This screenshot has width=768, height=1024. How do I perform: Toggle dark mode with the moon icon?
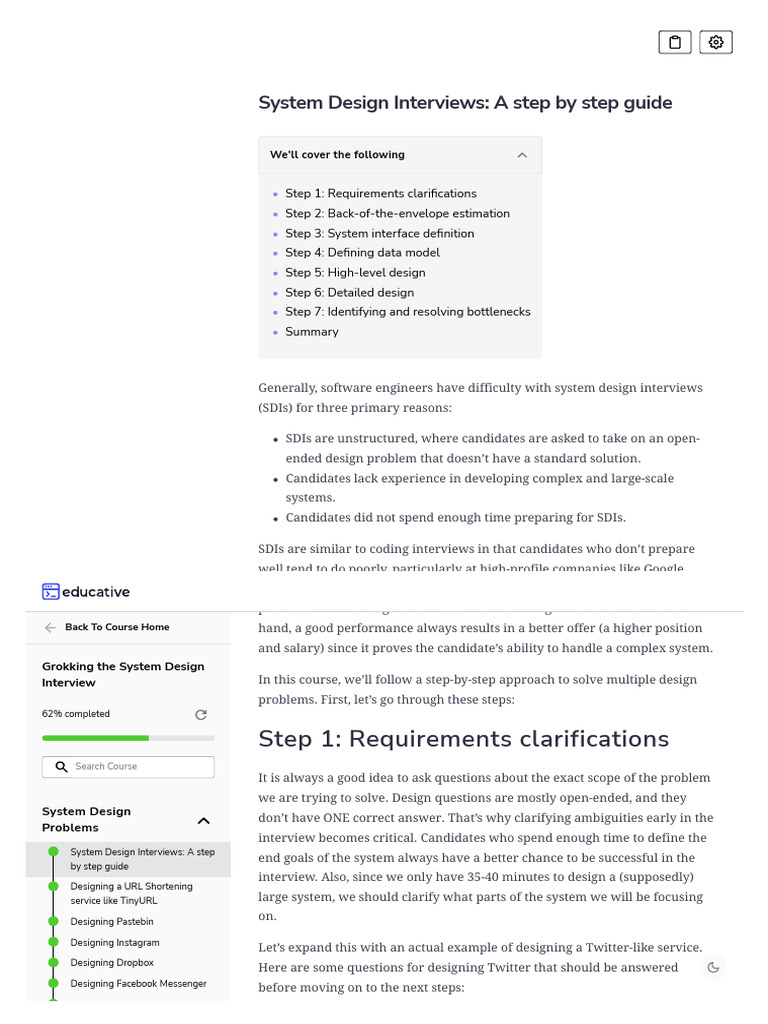pos(713,967)
